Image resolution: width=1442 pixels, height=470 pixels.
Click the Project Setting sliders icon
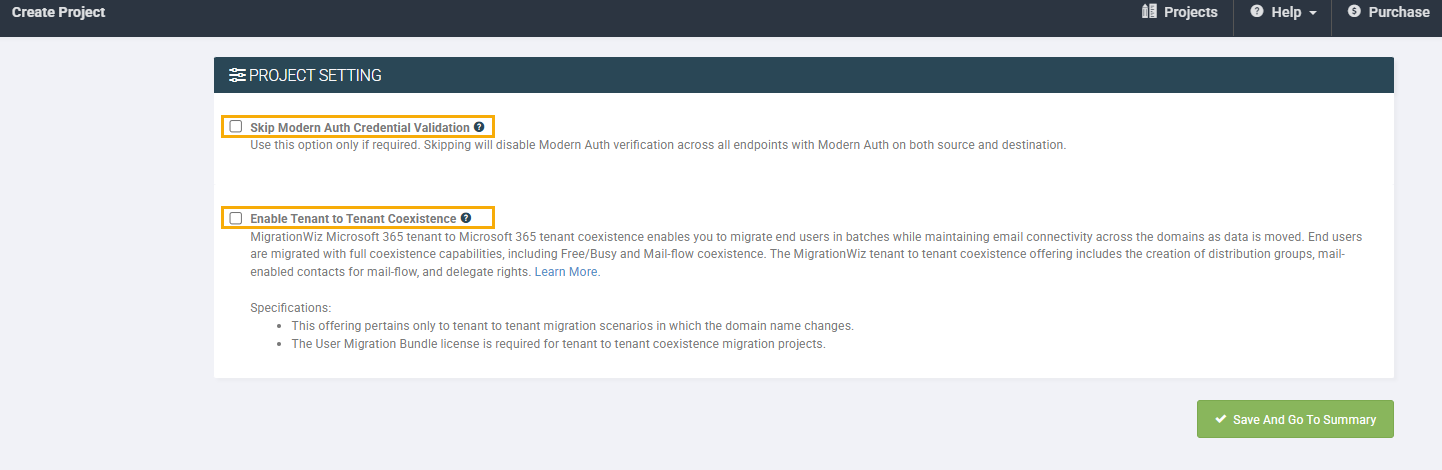click(x=237, y=75)
